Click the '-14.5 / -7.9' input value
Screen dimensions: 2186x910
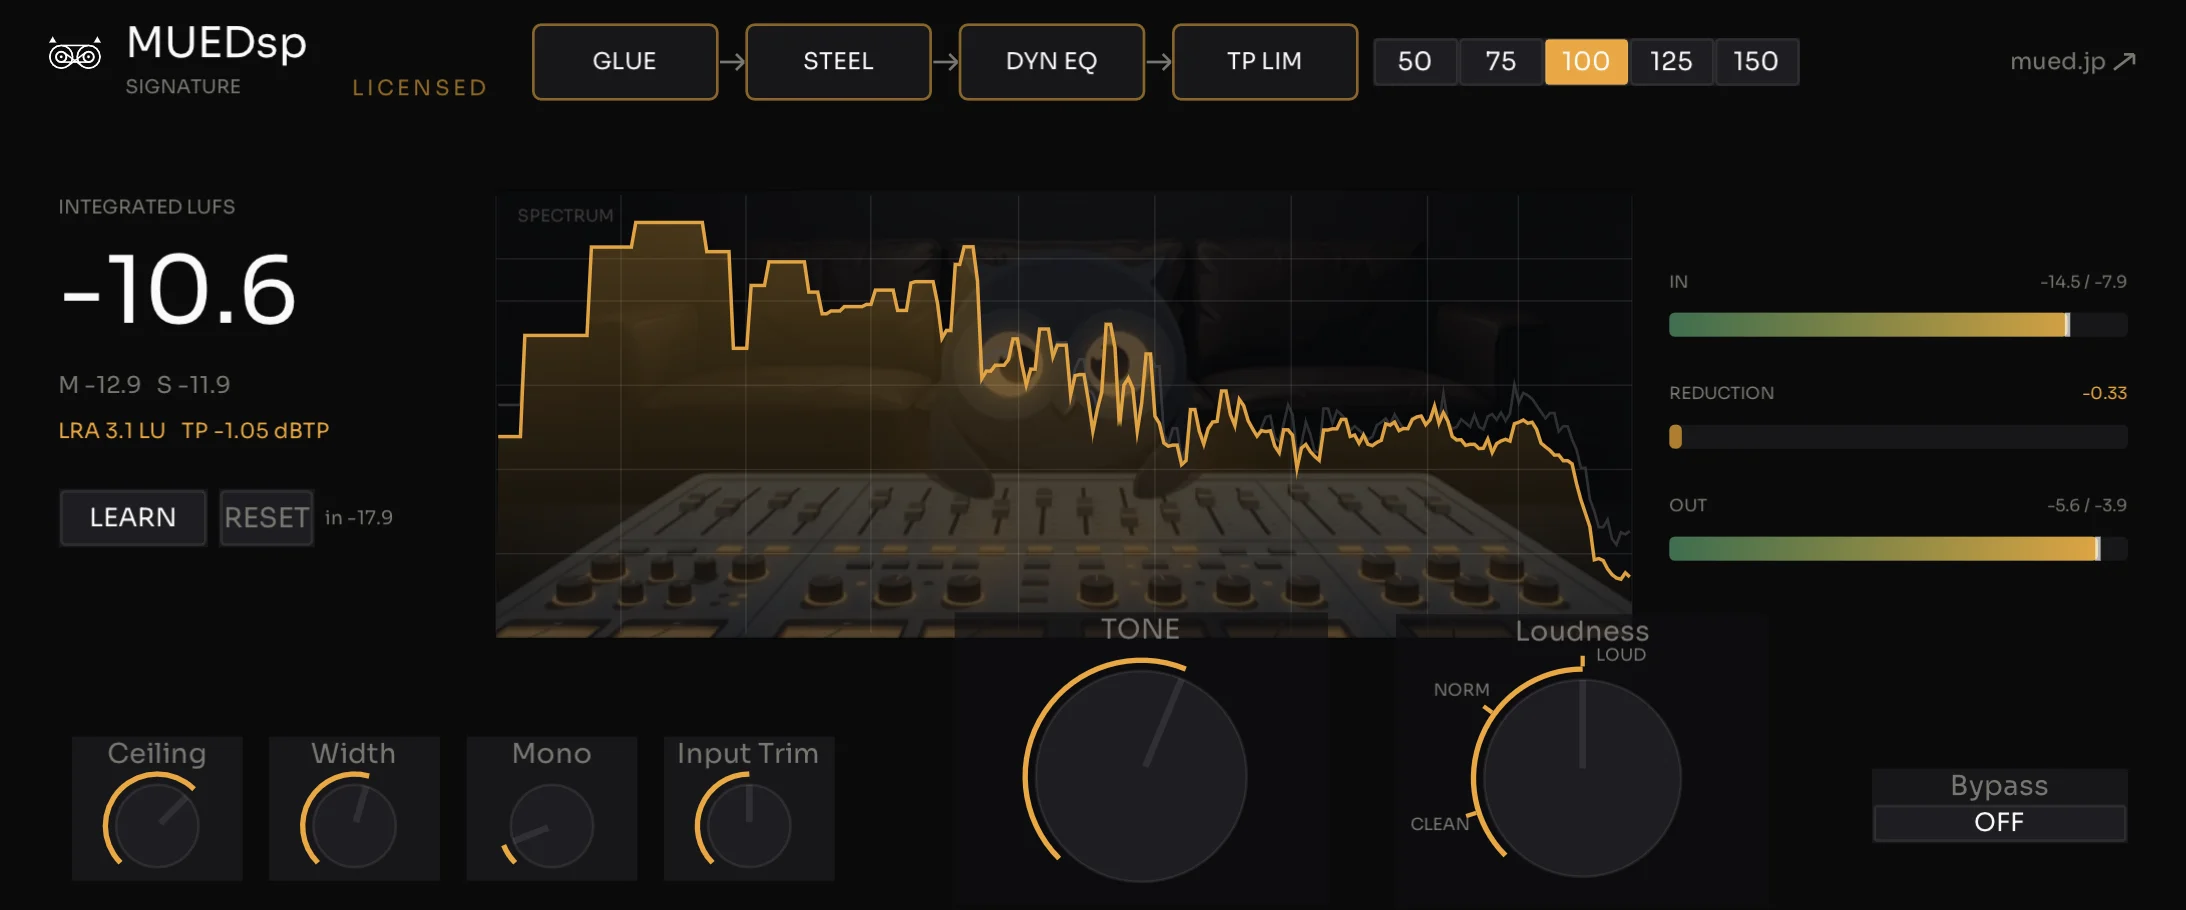coord(2083,282)
